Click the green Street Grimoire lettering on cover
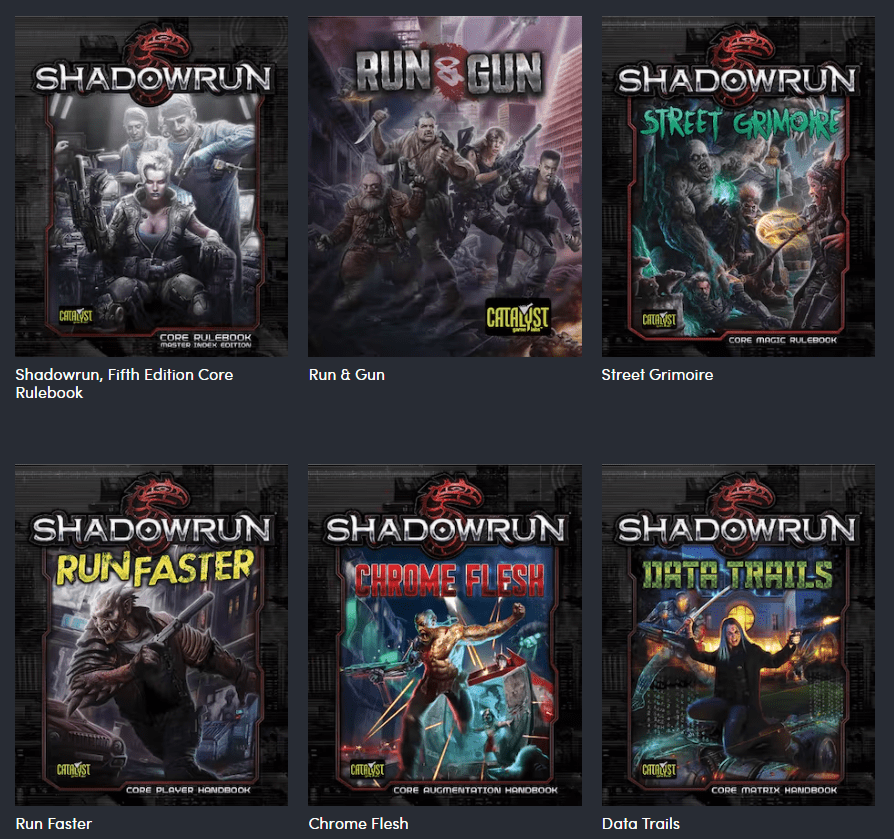The height and width of the screenshot is (839, 894). pyautogui.click(x=738, y=127)
